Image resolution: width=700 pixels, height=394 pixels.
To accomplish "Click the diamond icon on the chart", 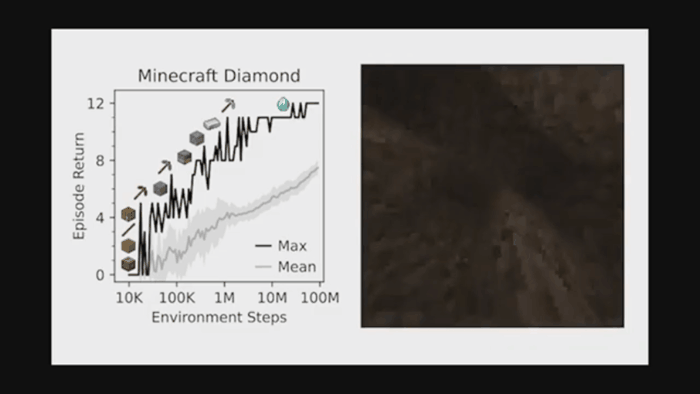I will point(283,104).
